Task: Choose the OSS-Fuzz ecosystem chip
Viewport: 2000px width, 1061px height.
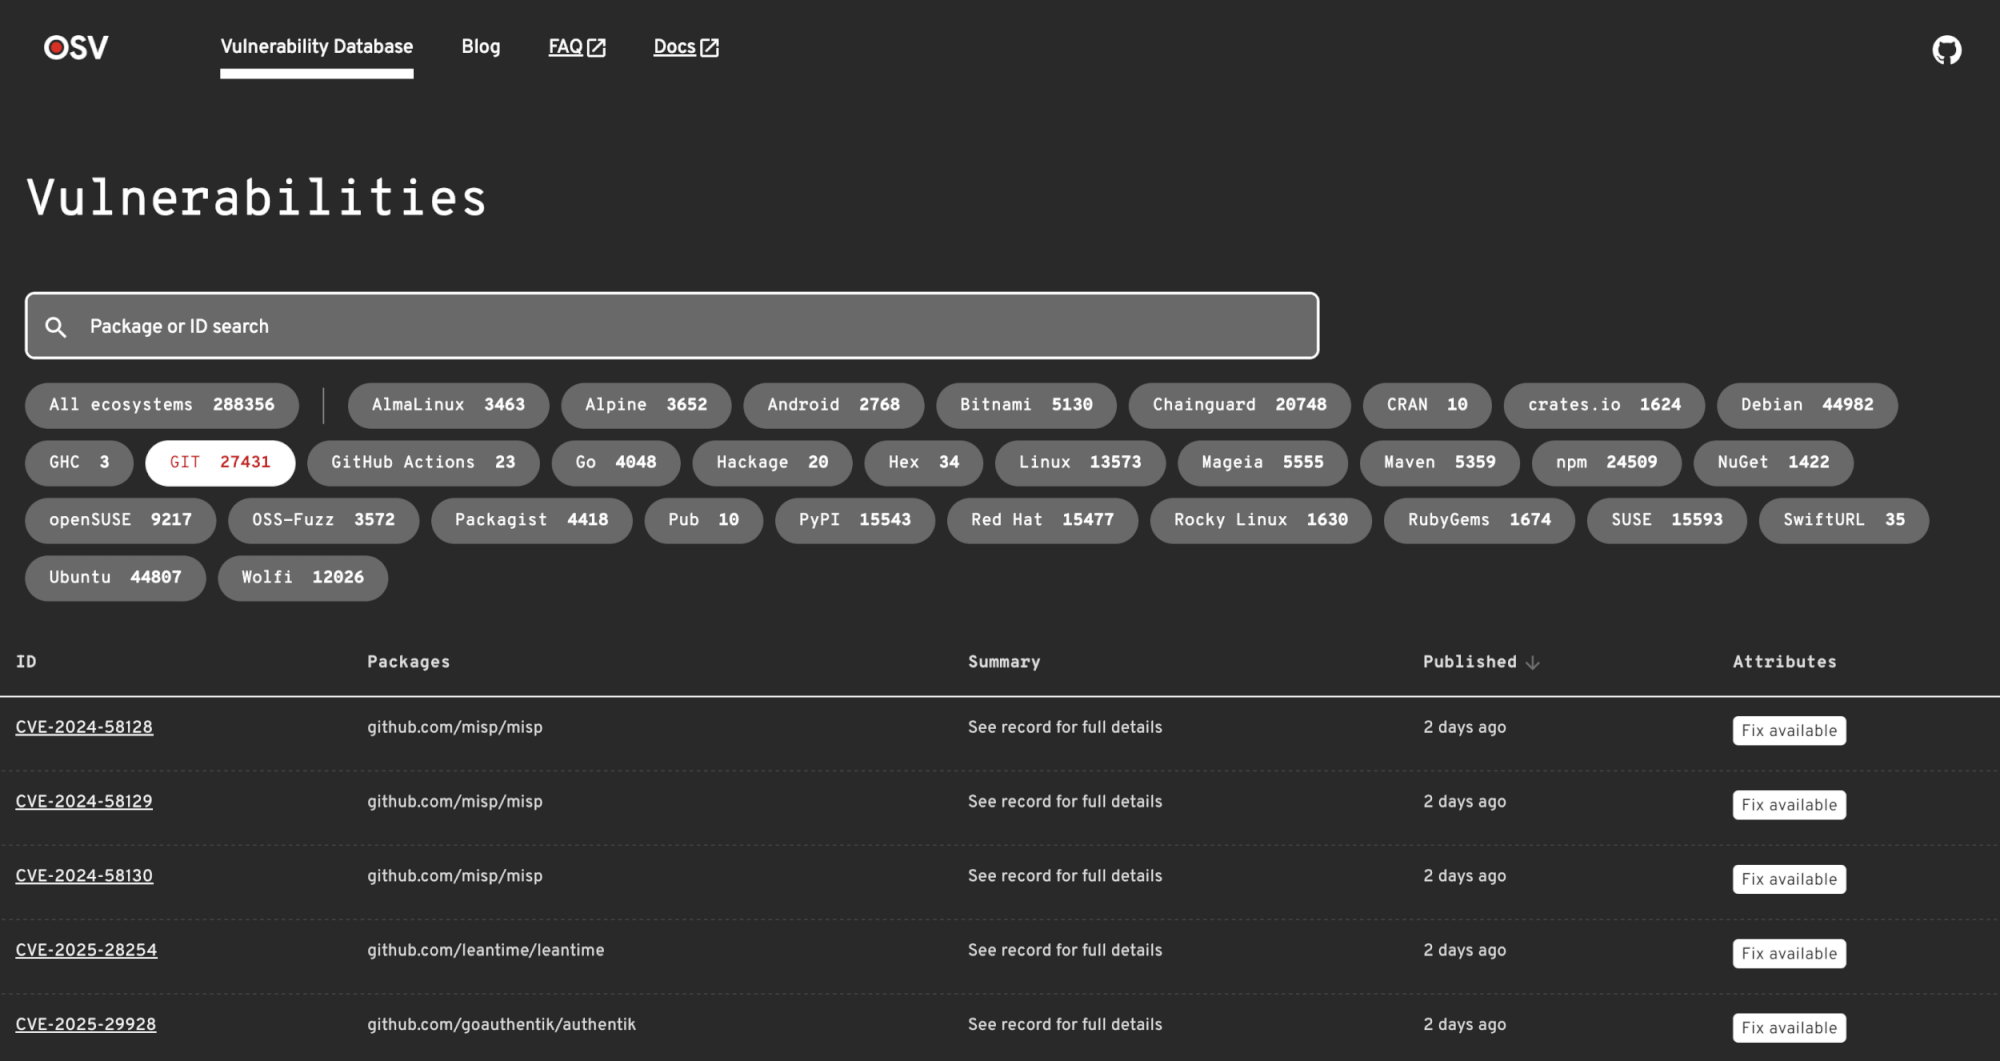Action: [323, 521]
